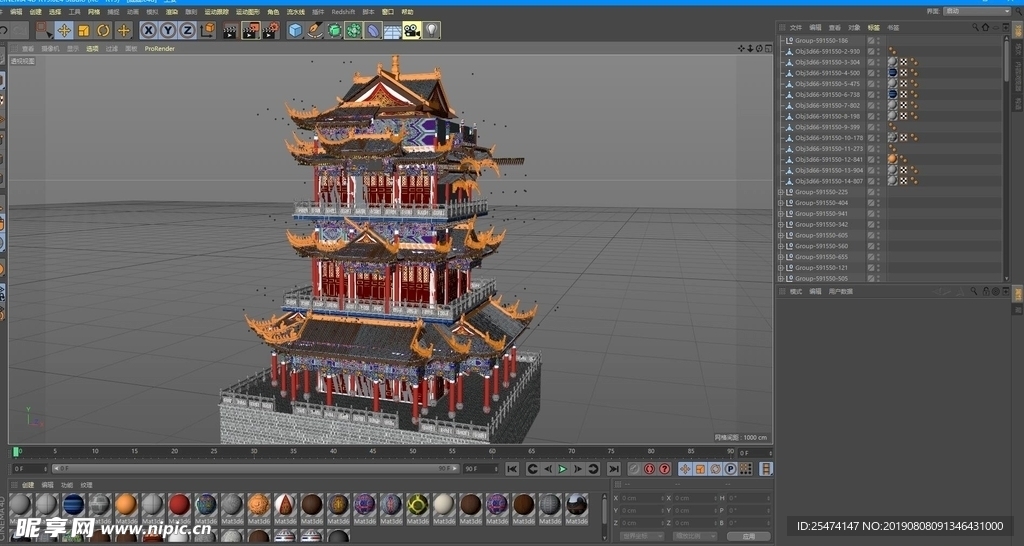Toggle the X axis lock
This screenshot has width=1024, height=546.
click(x=148, y=30)
